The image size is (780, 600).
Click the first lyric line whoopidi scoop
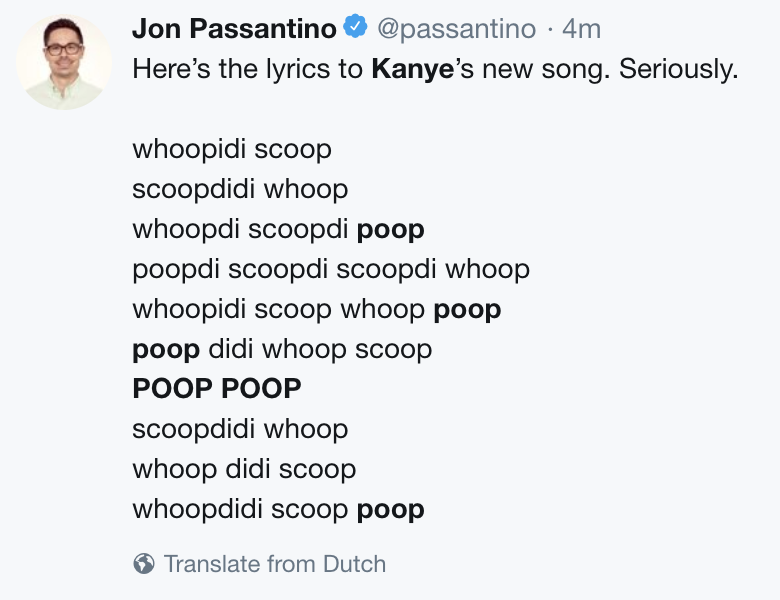(x=232, y=150)
